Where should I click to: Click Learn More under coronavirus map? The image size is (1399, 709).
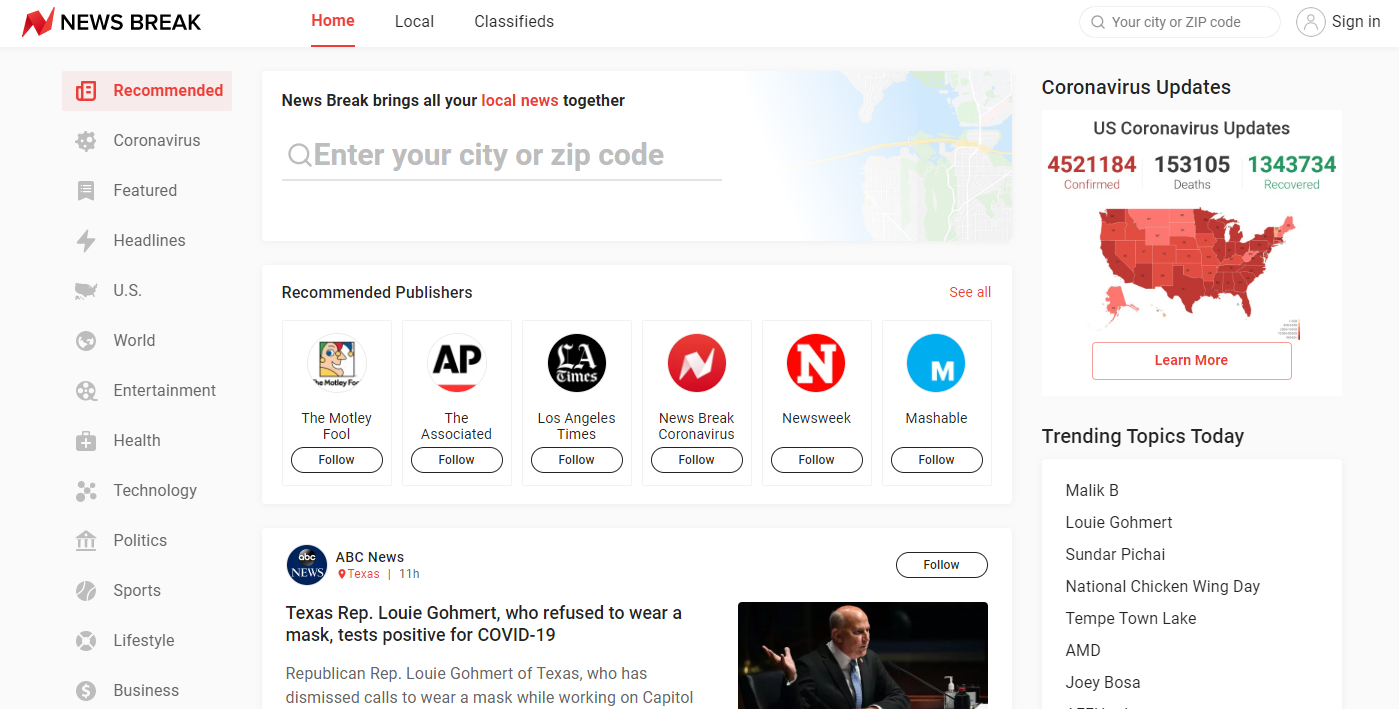[1192, 361]
